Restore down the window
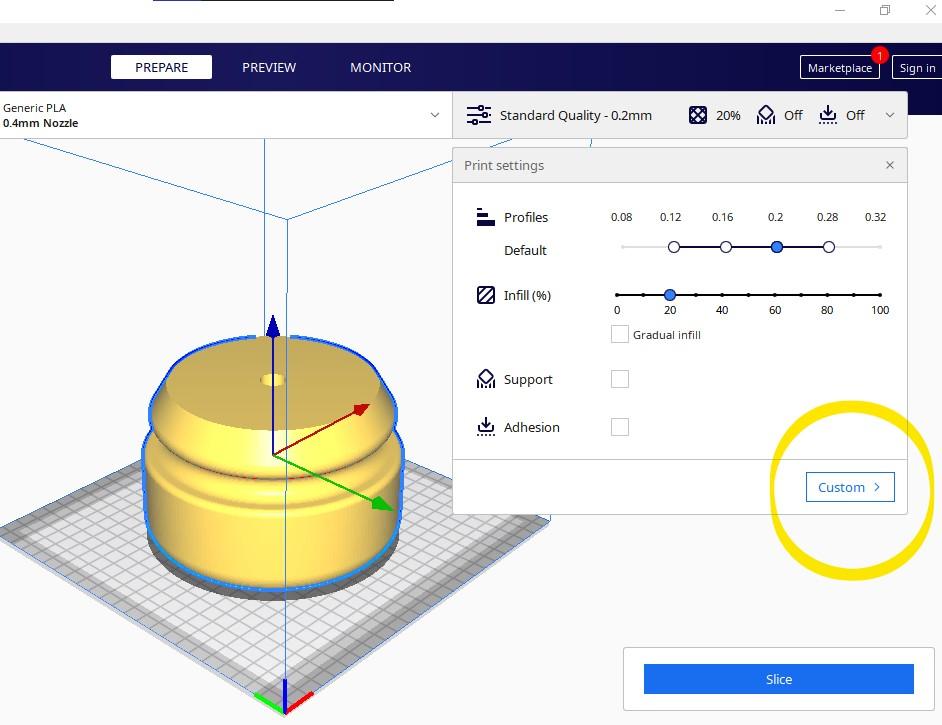The image size is (942, 725). point(884,10)
